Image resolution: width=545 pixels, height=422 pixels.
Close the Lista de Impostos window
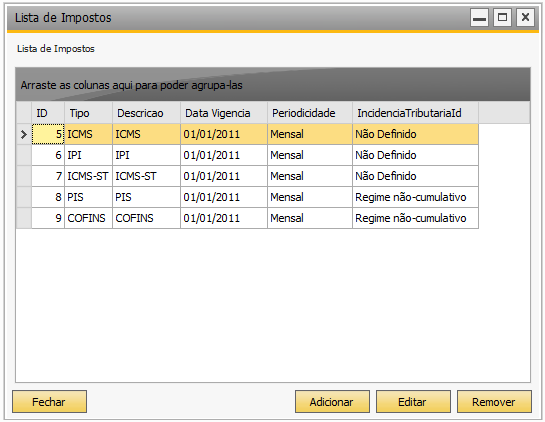pos(525,17)
